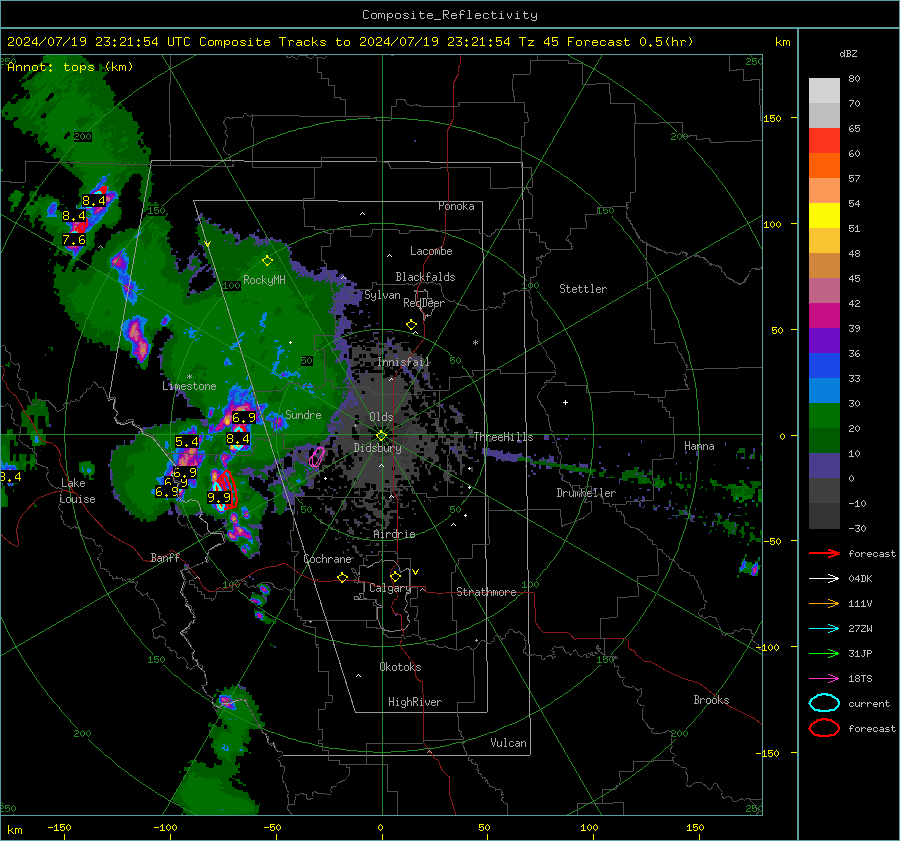Pick the green 31JP arrow icon
The width and height of the screenshot is (900, 841).
click(x=824, y=653)
